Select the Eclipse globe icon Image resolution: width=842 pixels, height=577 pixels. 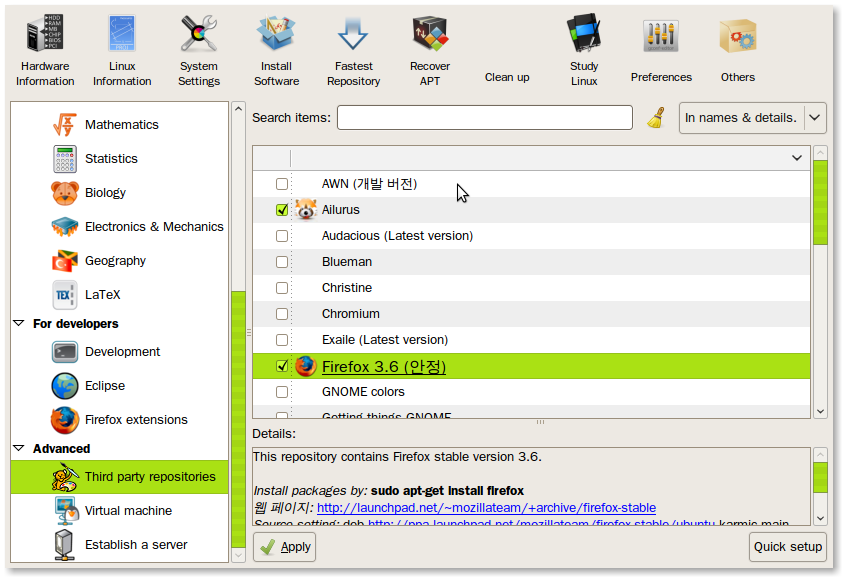pyautogui.click(x=64, y=386)
